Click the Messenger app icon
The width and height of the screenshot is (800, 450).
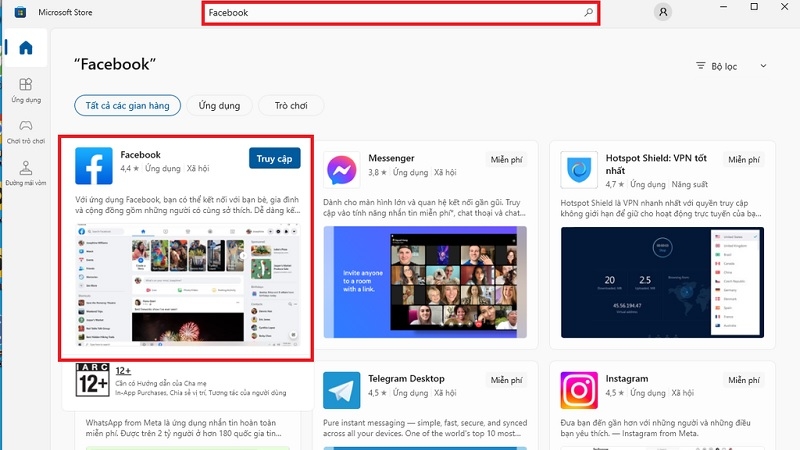pyautogui.click(x=342, y=170)
